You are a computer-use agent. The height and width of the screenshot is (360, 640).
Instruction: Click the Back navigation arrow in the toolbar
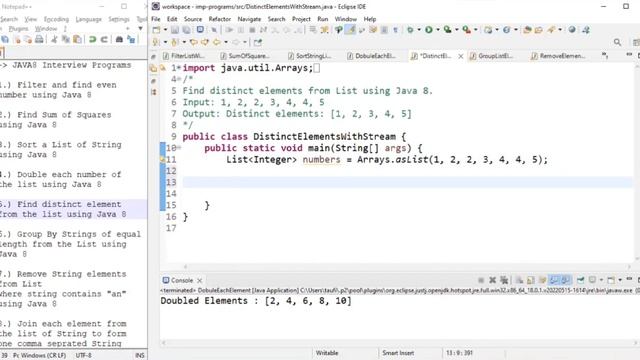(x=216, y=42)
